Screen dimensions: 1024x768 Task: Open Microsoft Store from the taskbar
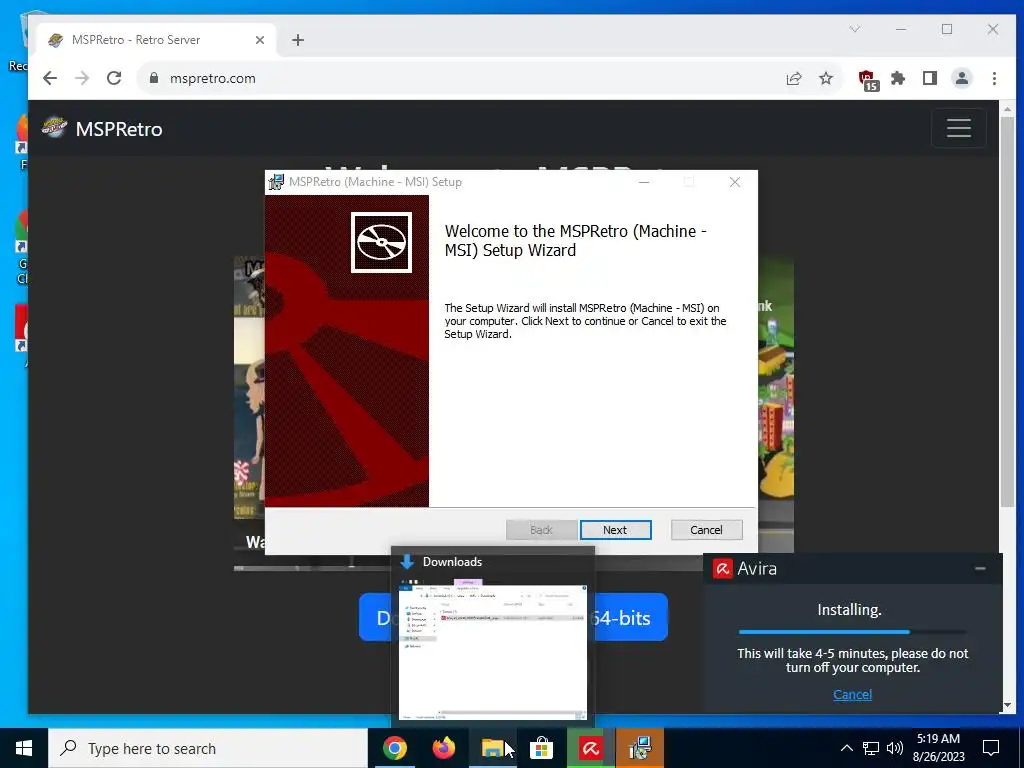point(541,748)
